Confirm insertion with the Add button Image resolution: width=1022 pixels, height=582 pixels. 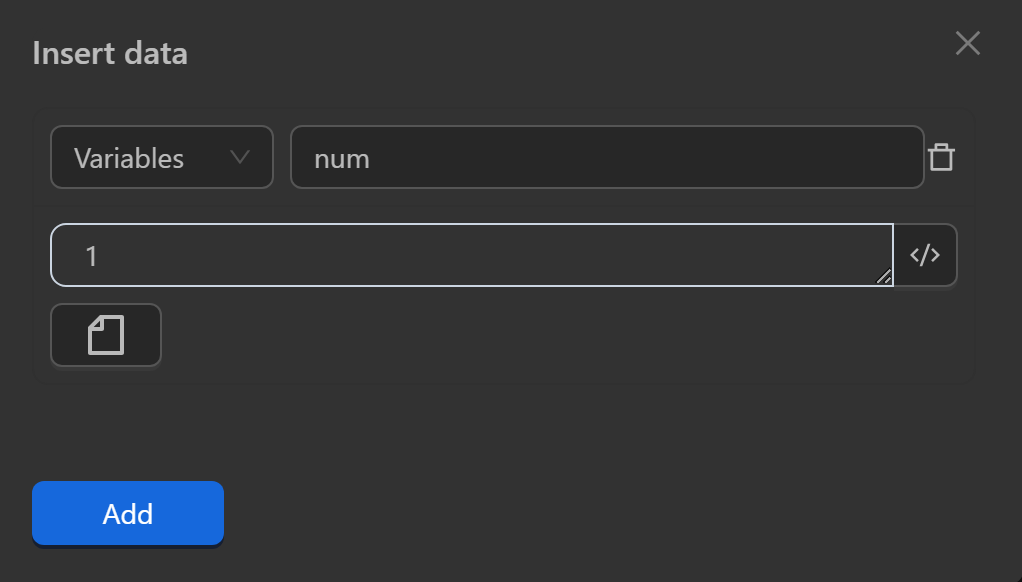[128, 514]
